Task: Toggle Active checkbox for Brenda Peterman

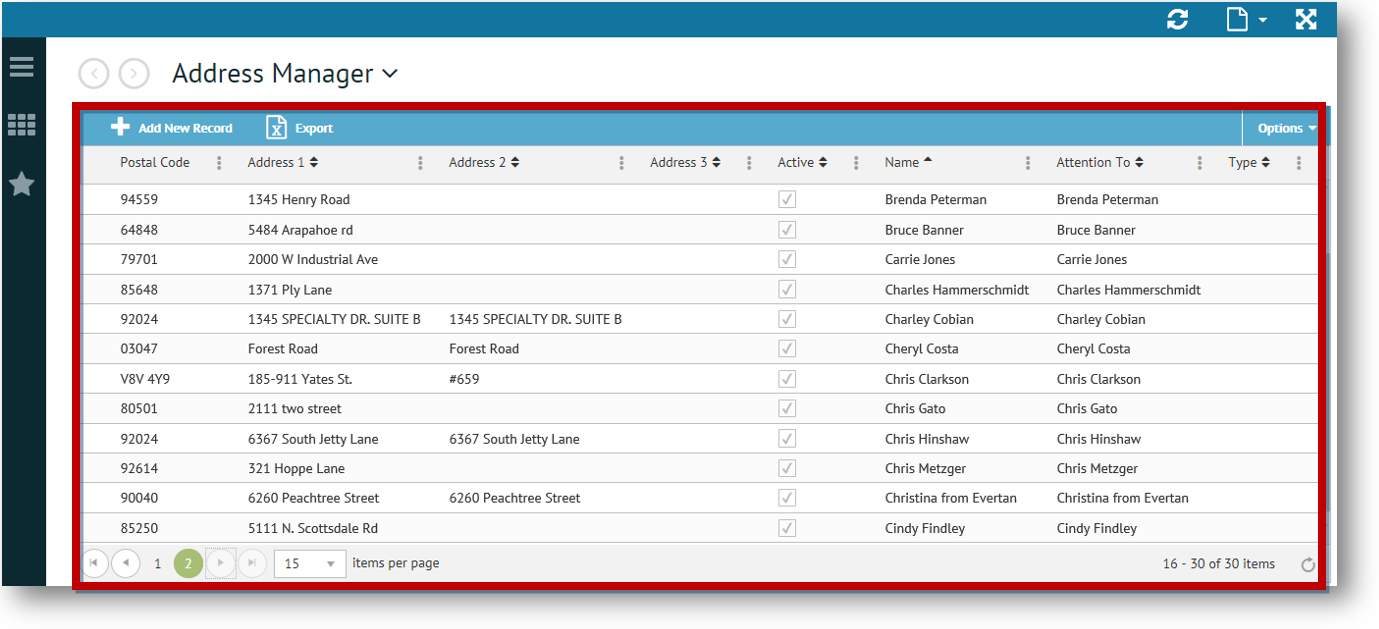Action: [x=787, y=200]
